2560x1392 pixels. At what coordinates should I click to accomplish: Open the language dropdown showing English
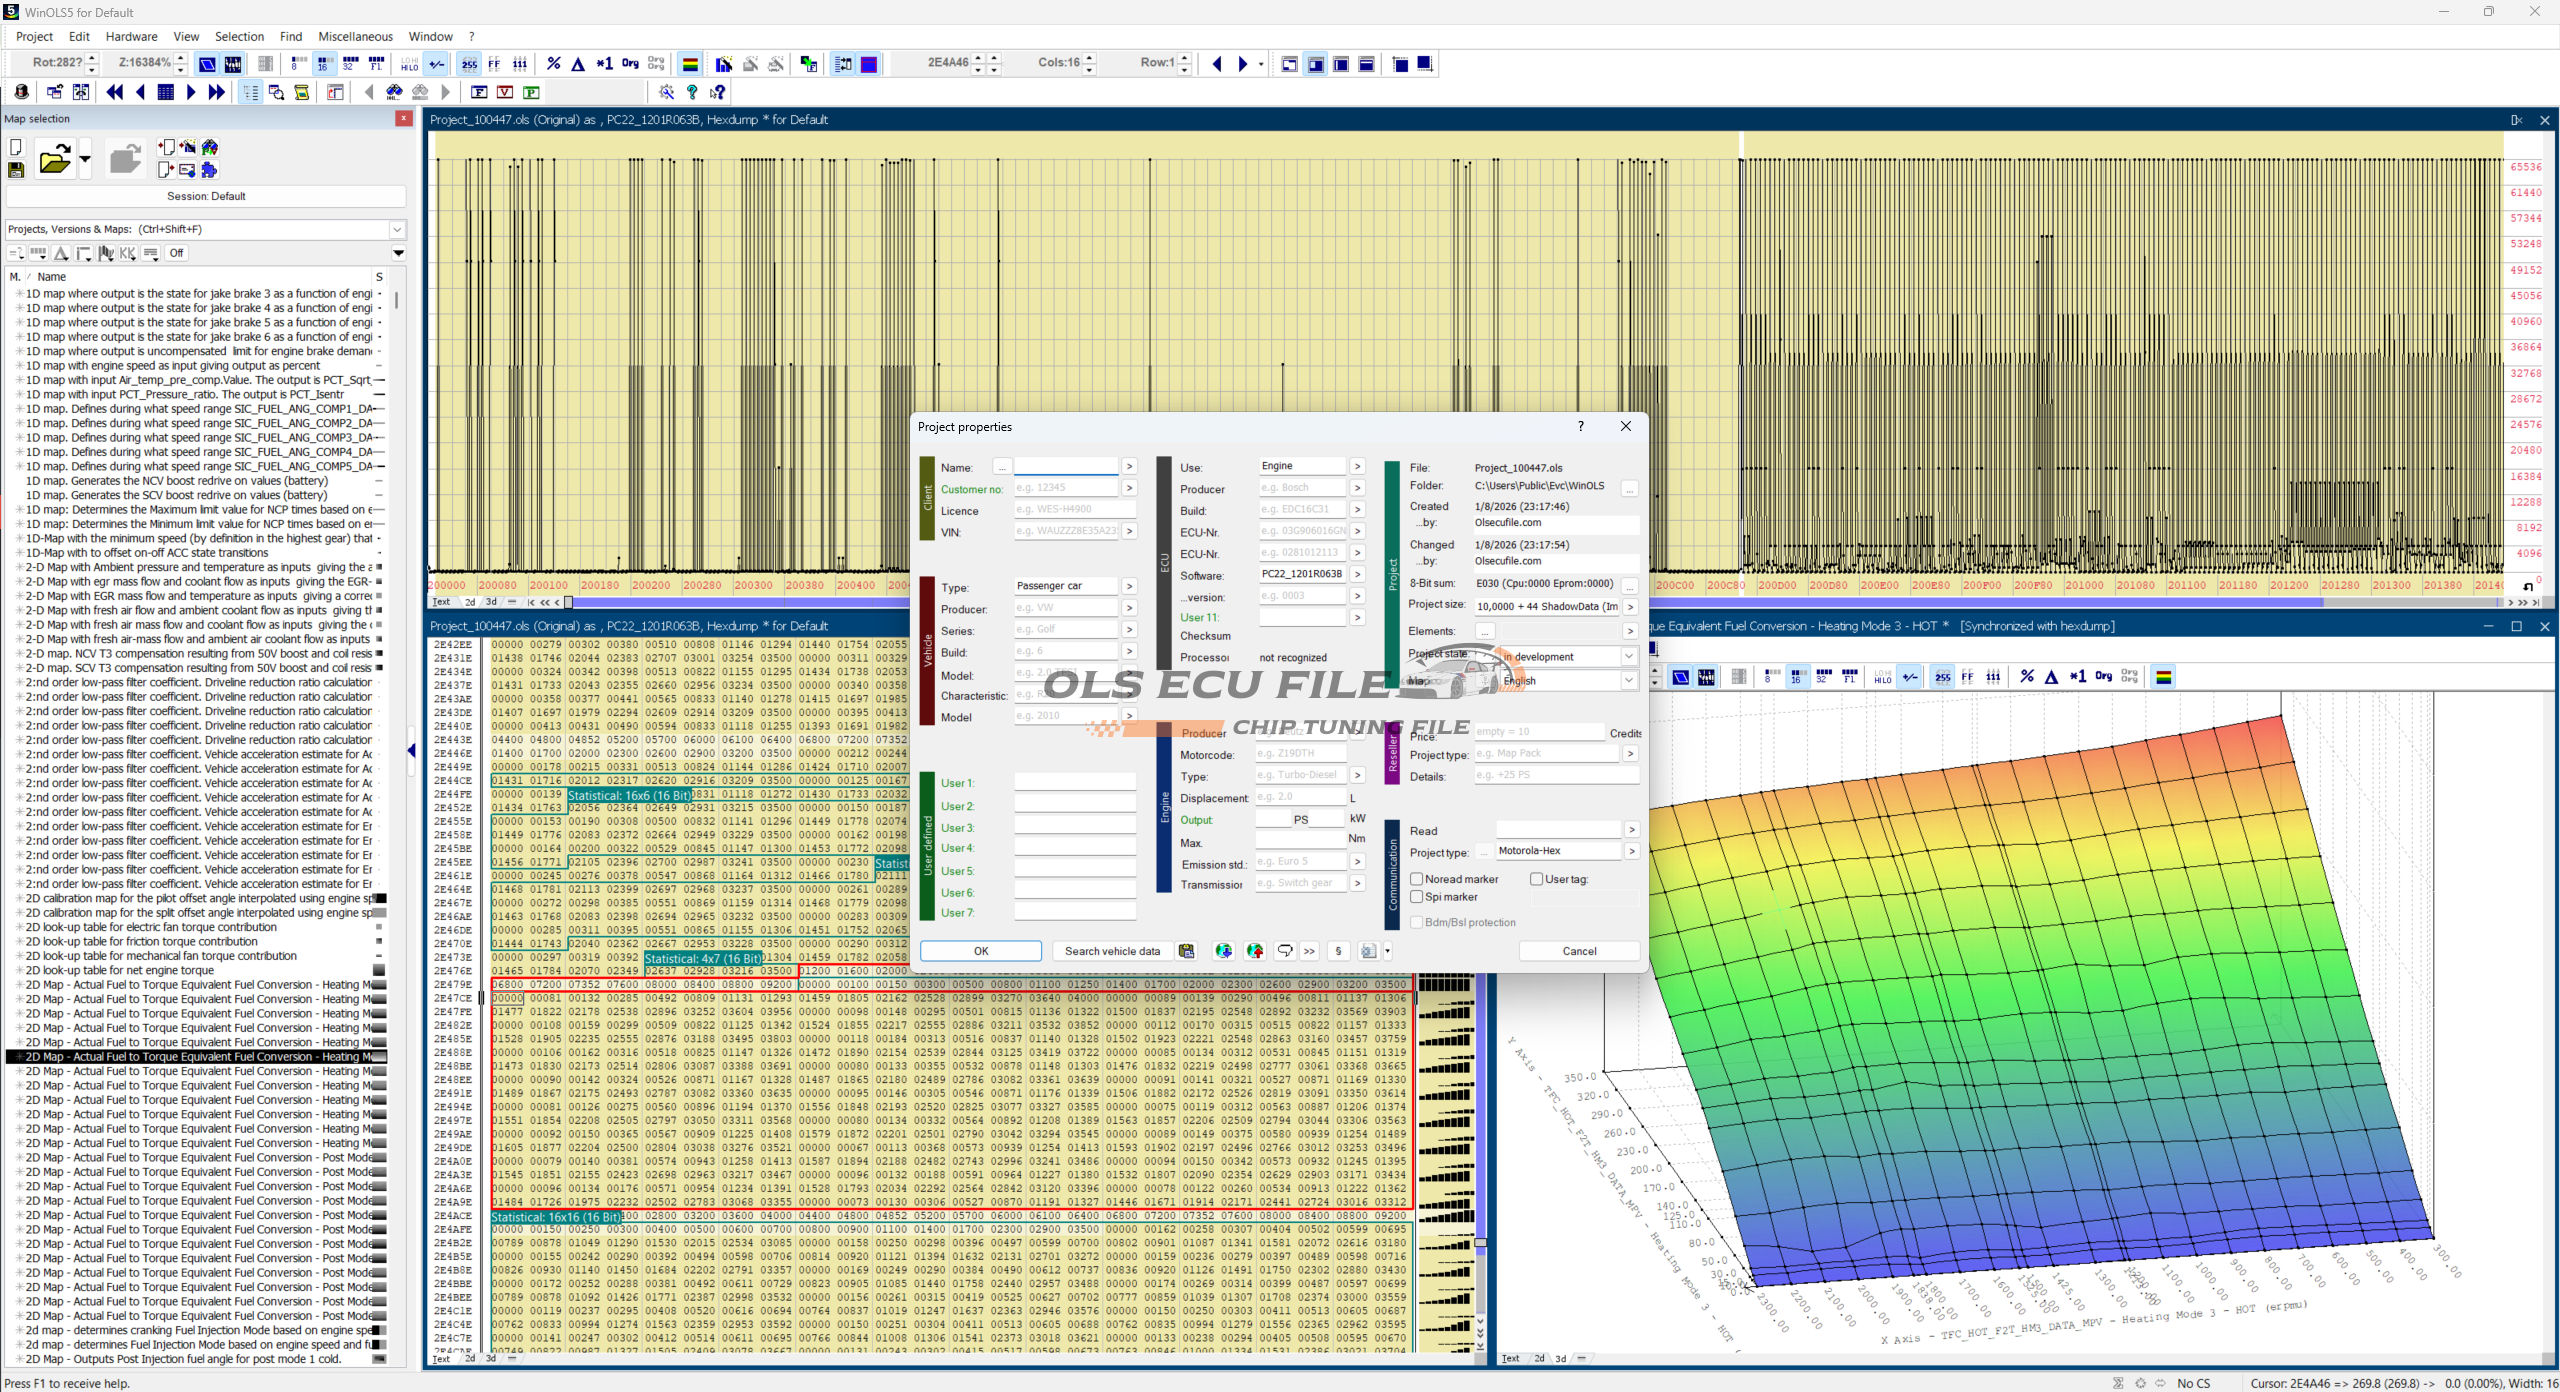coord(1628,681)
